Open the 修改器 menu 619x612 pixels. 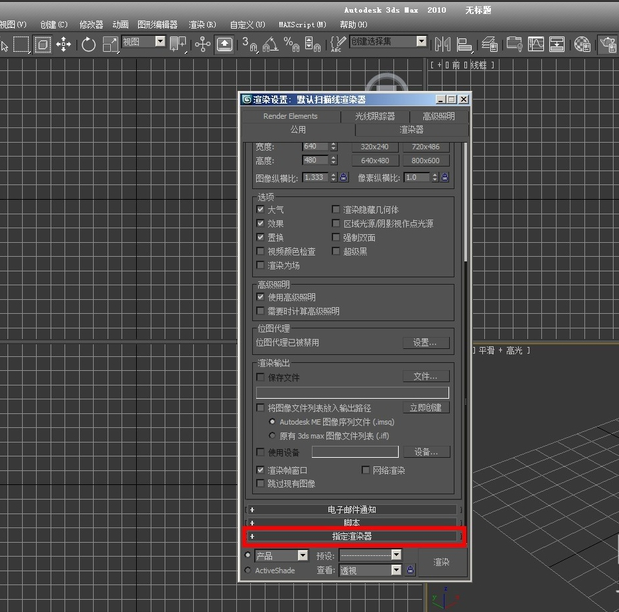pyautogui.click(x=91, y=24)
